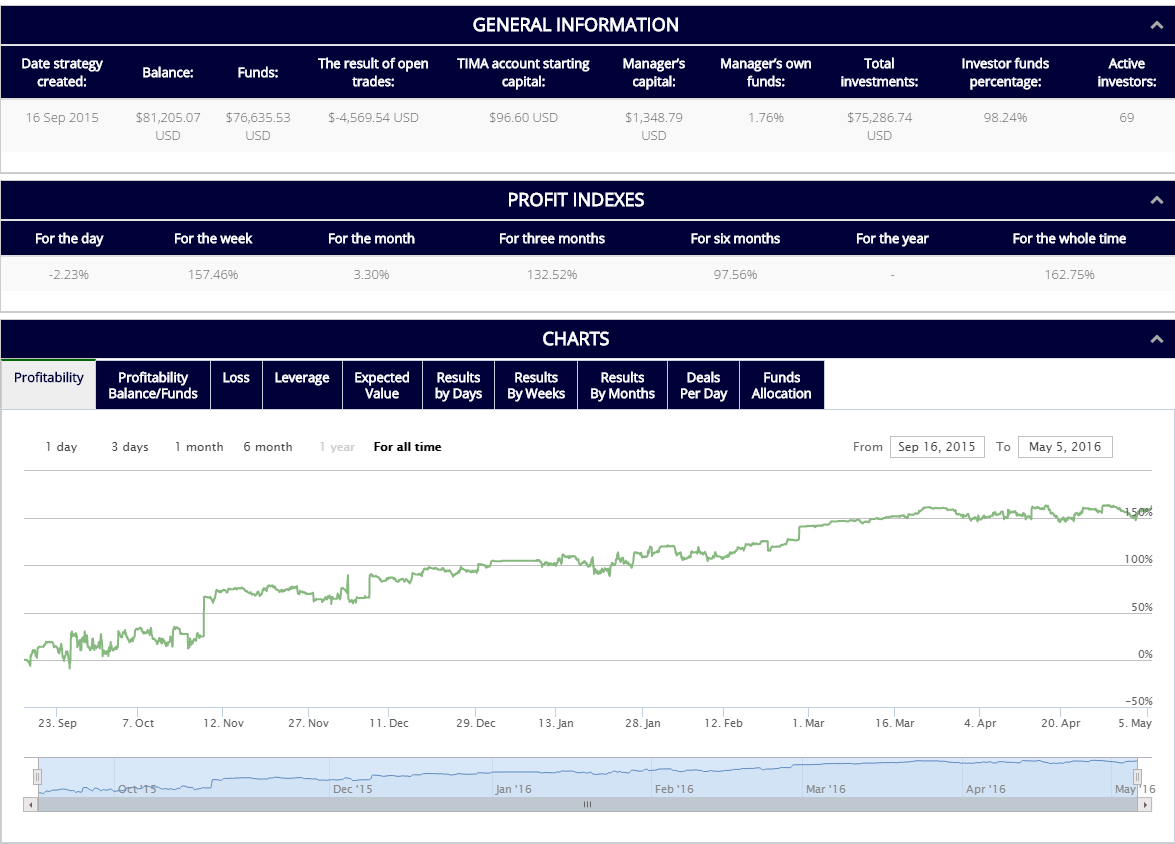Show the Expected Value tab

[x=381, y=385]
